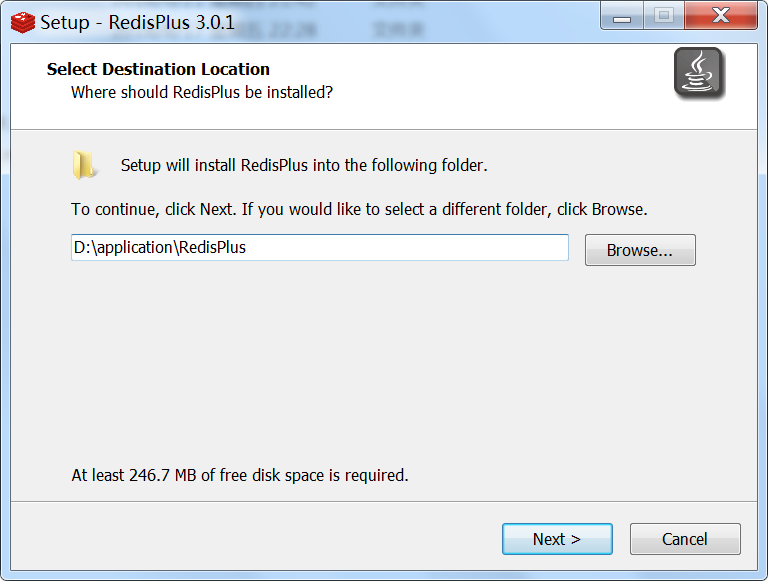Click the 'Setup - RedisPlus 3.0.1' title text
Screen dimensions: 768x581
[x=138, y=23]
